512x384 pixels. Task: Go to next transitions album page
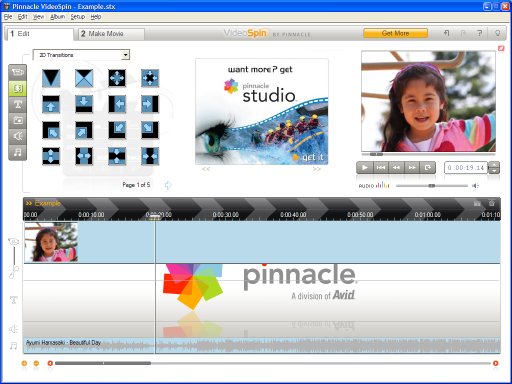point(168,185)
